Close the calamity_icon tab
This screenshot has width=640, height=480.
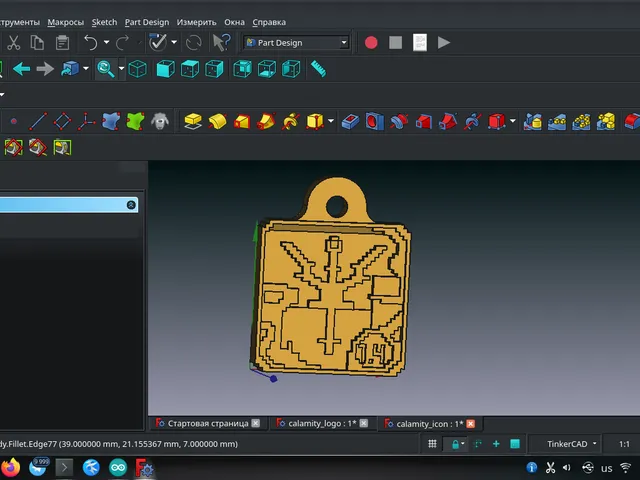tap(471, 424)
